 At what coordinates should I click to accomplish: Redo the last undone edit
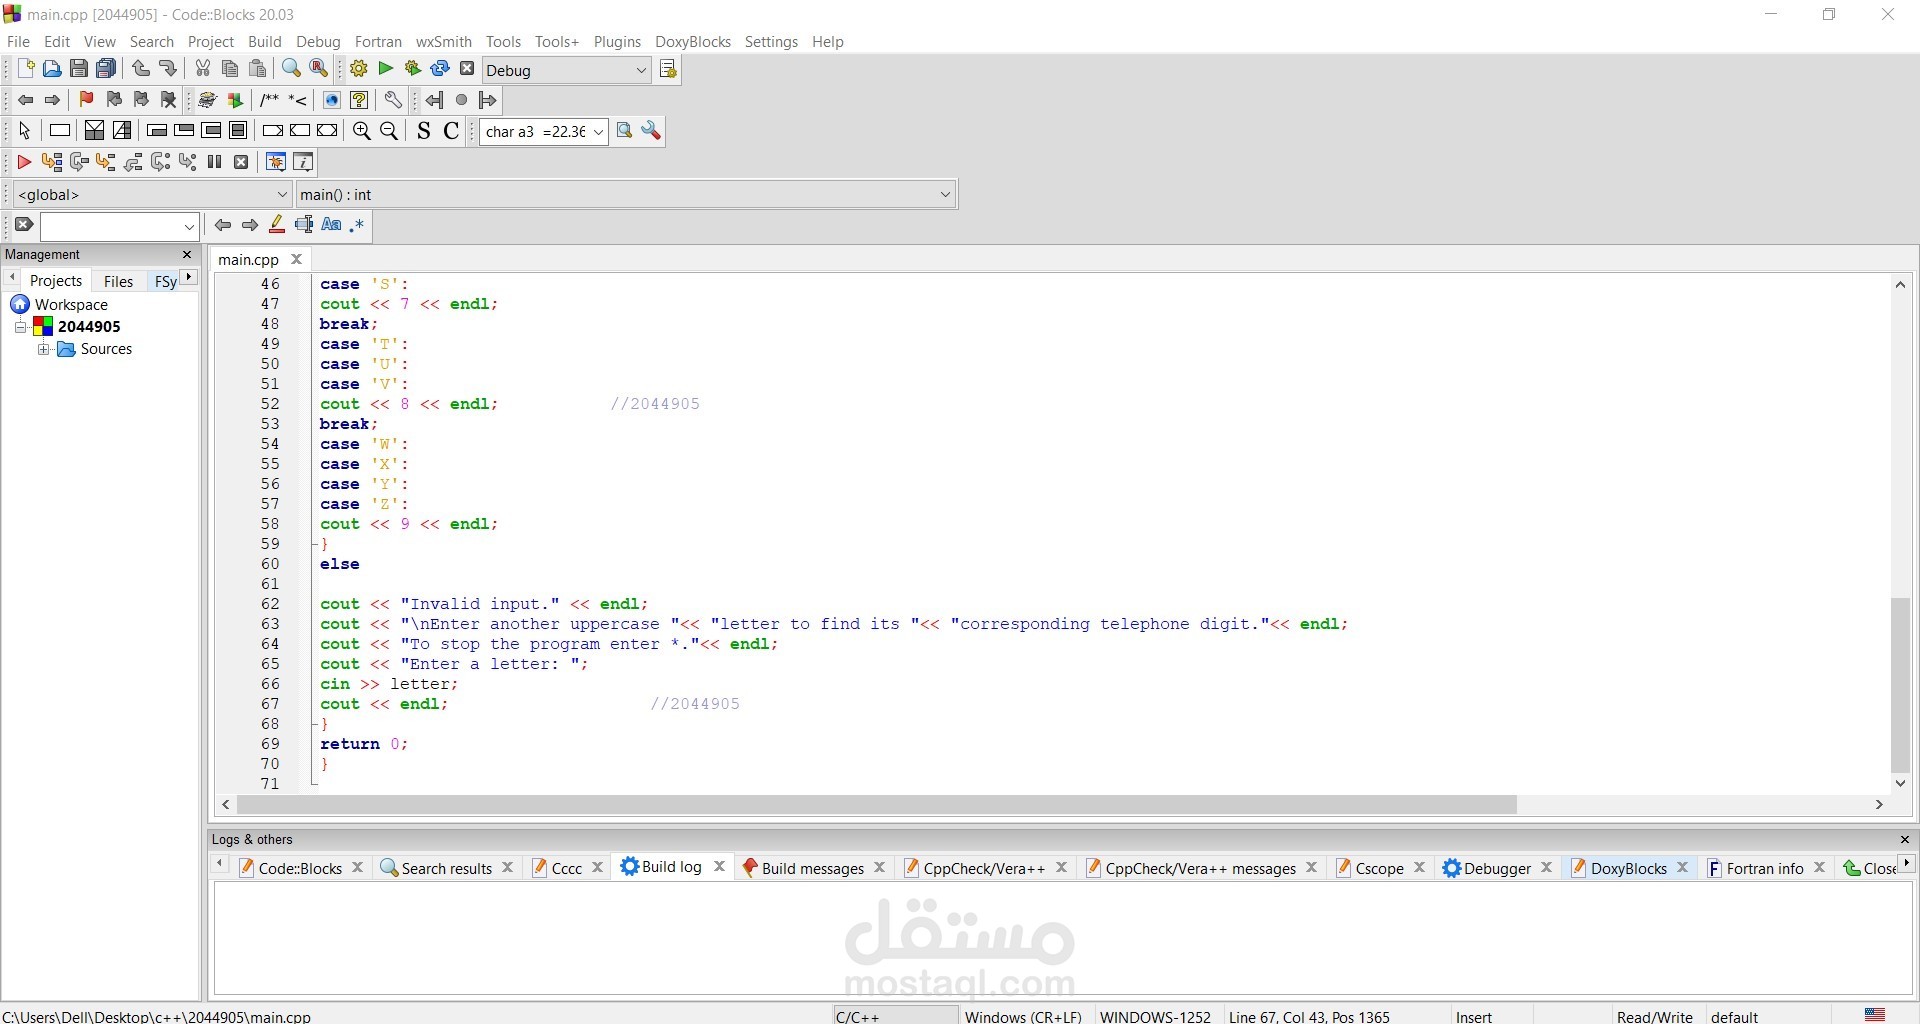coord(168,69)
